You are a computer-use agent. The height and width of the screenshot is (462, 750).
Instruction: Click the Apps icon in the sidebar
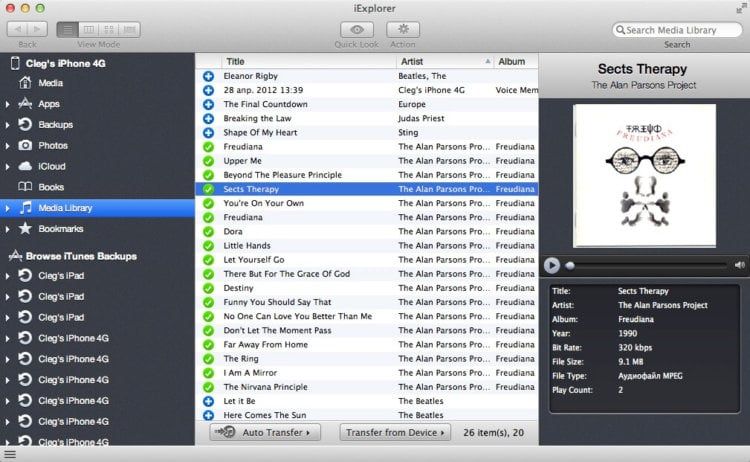[25, 103]
